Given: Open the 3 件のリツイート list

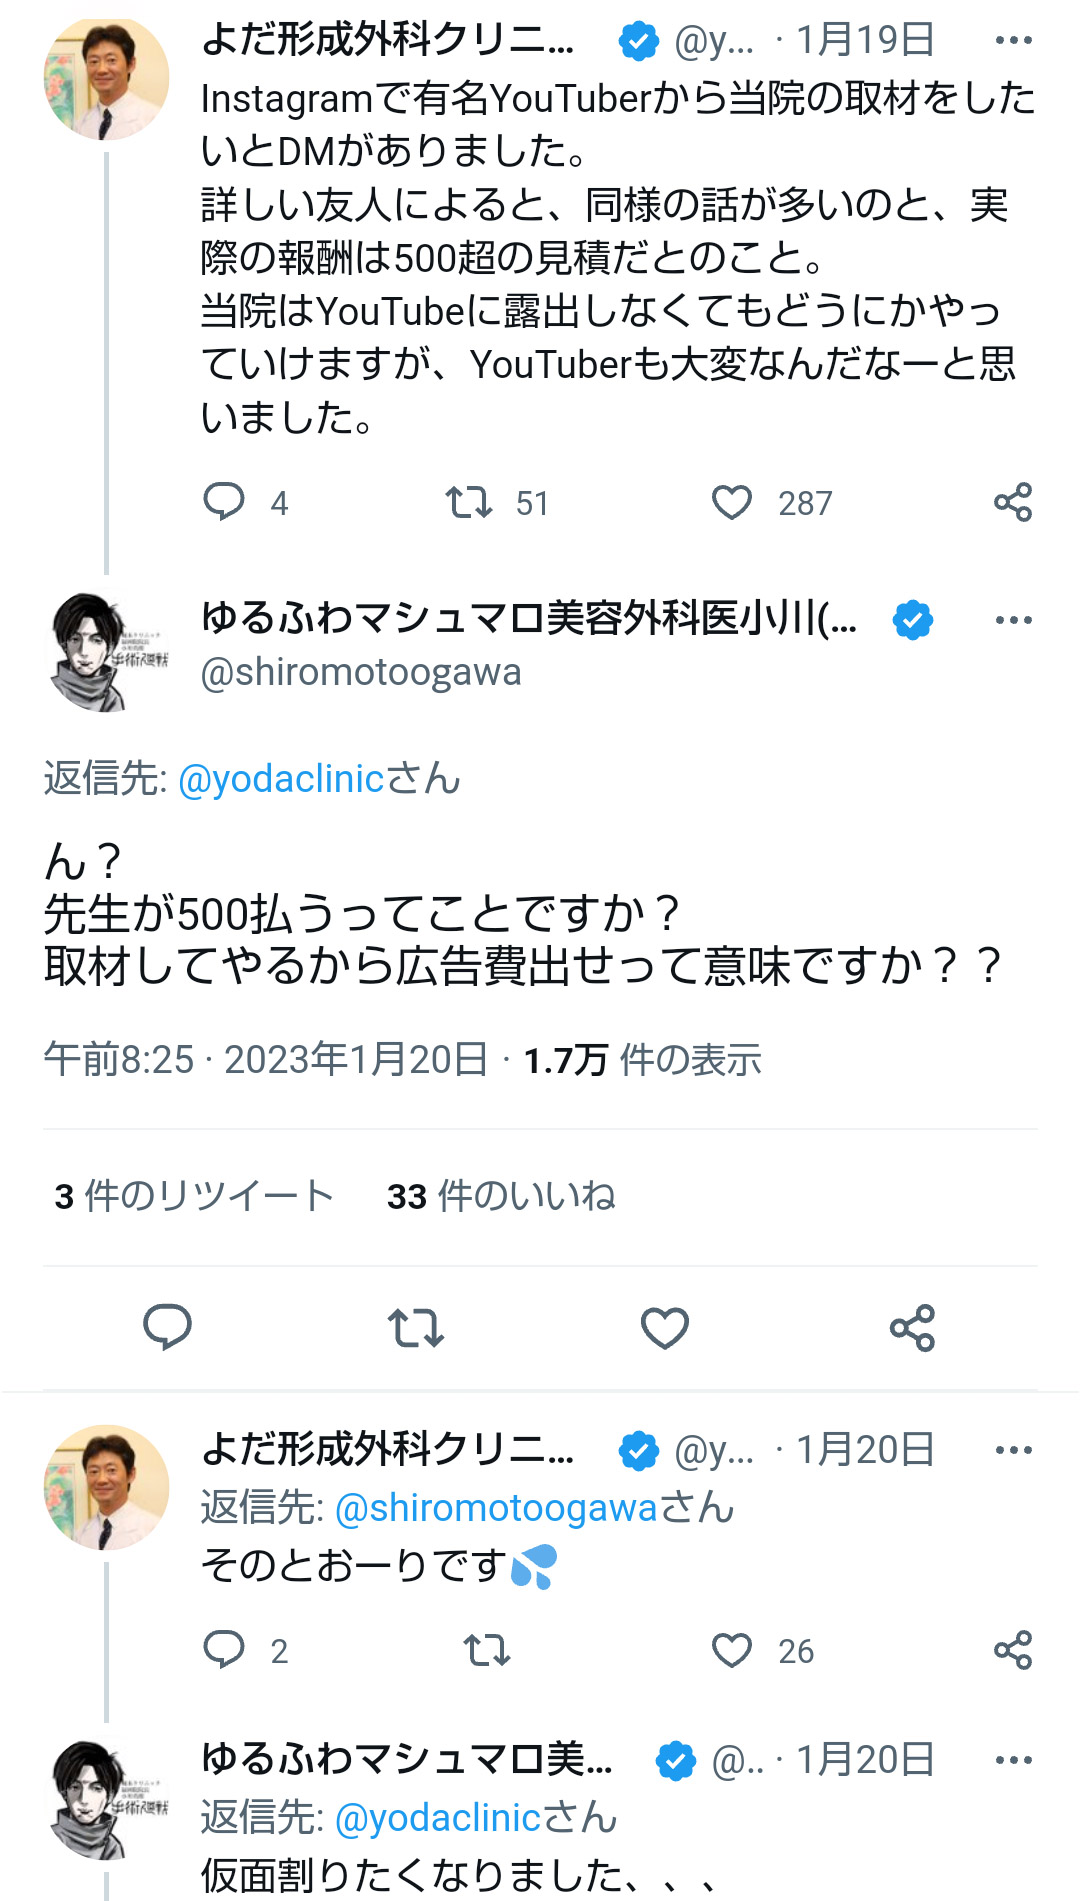Looking at the screenshot, I should (194, 1196).
